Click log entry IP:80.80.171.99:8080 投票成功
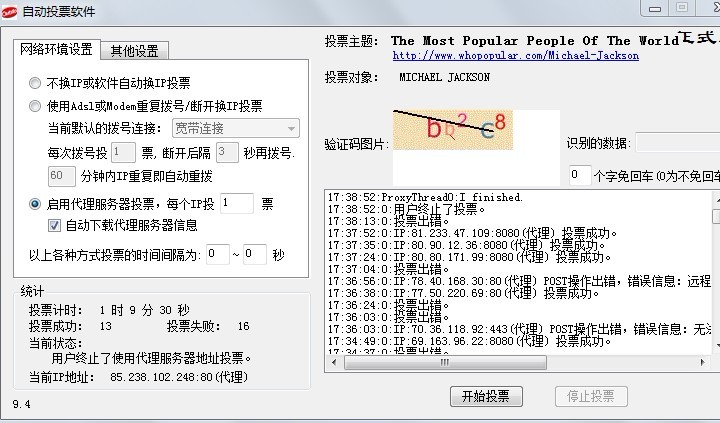 [469, 257]
